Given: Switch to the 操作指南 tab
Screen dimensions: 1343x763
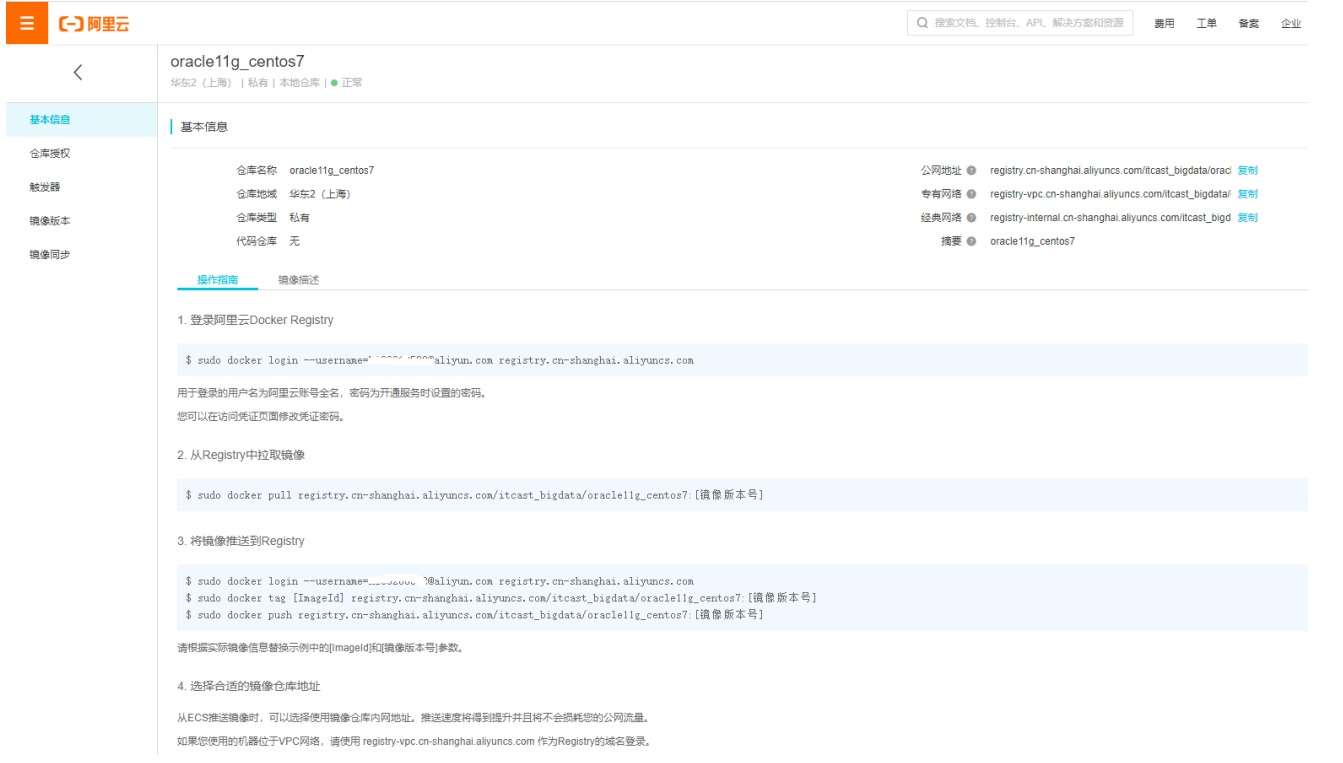Looking at the screenshot, I should (x=217, y=280).
